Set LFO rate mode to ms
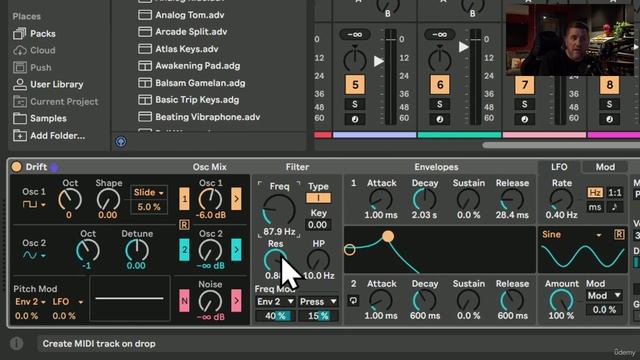The height and width of the screenshot is (360, 640). 595,207
